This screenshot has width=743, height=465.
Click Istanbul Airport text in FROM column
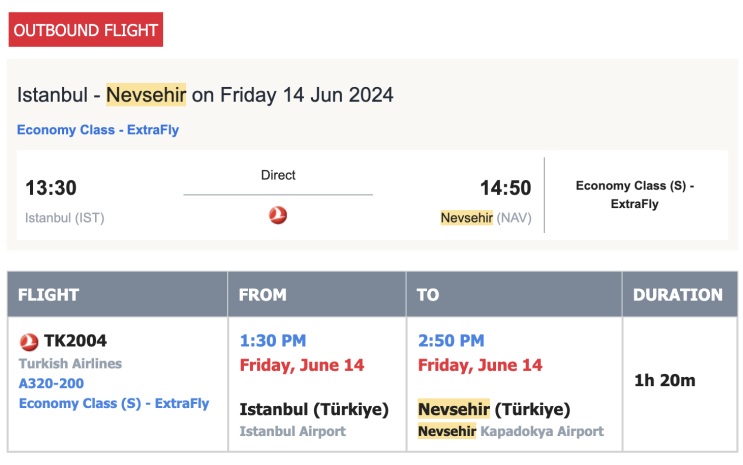(293, 431)
